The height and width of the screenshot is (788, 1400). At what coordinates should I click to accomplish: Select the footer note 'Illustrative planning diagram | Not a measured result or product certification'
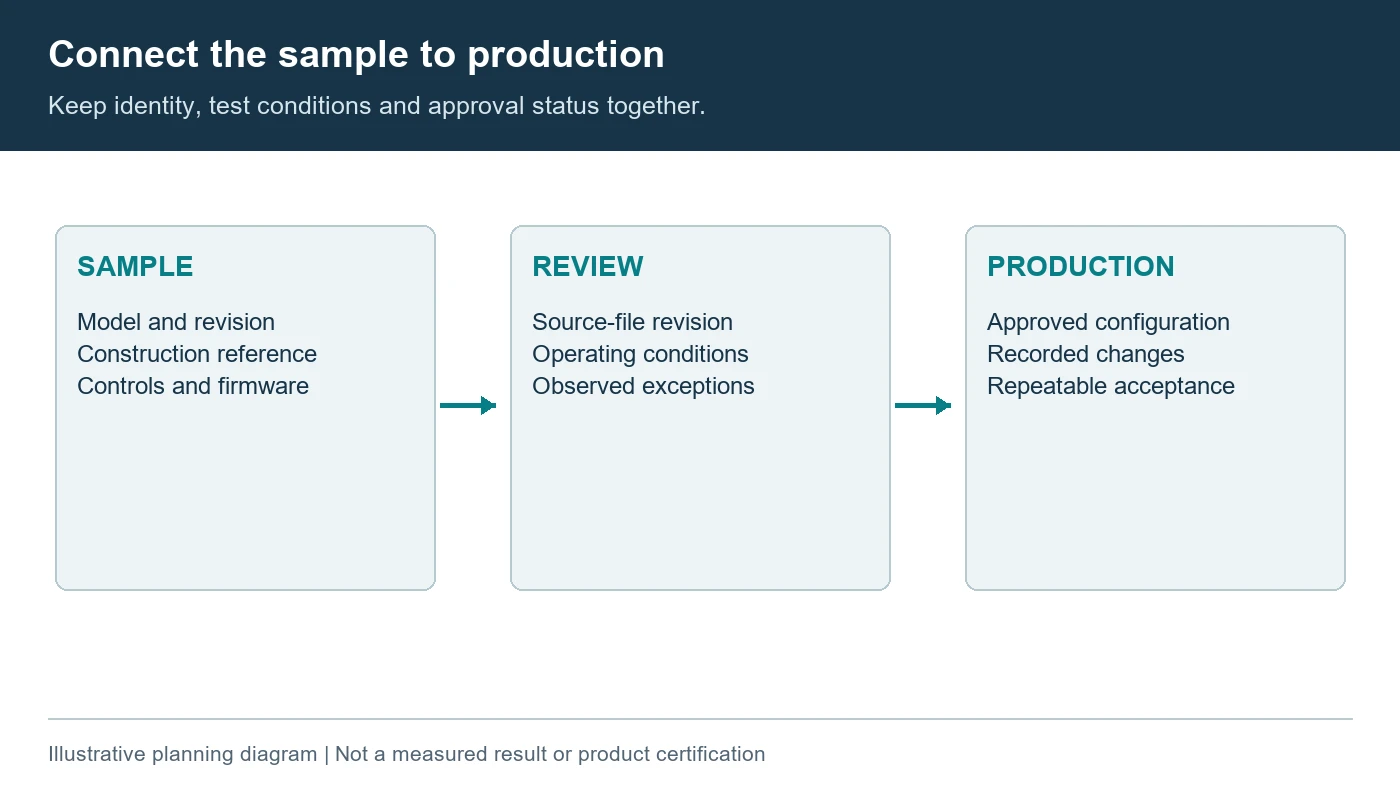tap(407, 754)
